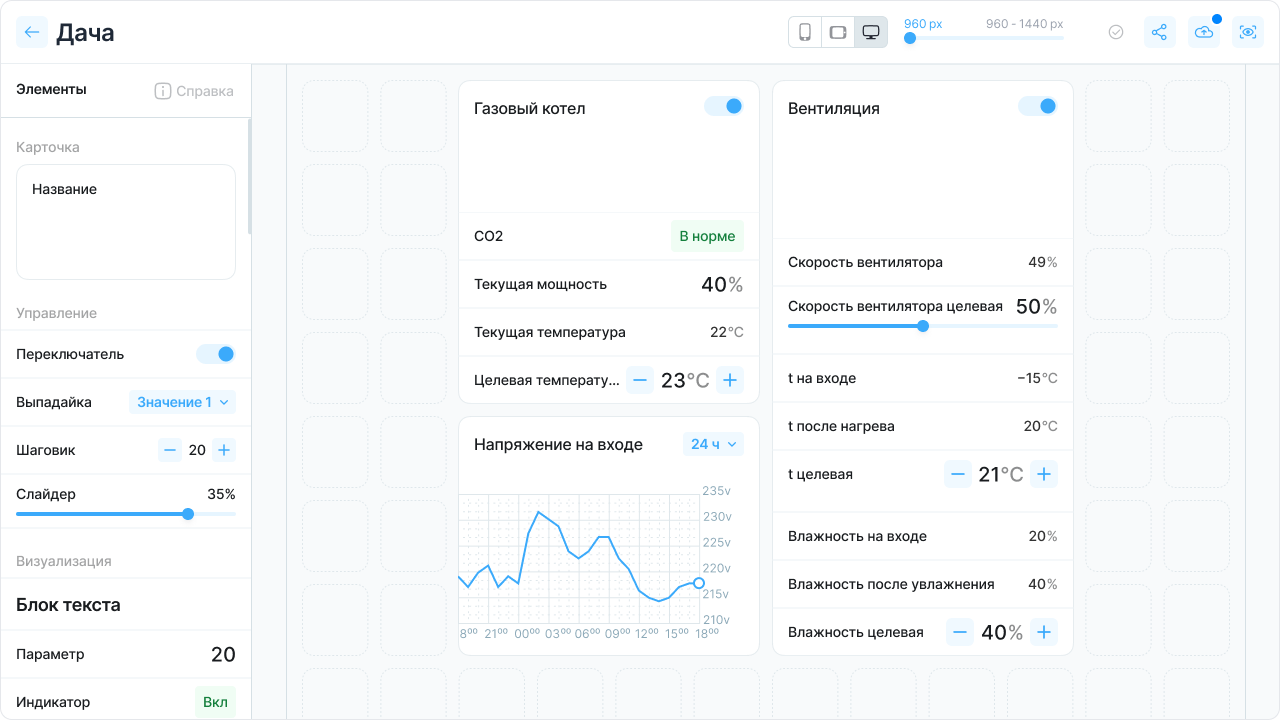Open the 24 ч period dropdown
The width and height of the screenshot is (1280, 720).
point(713,444)
